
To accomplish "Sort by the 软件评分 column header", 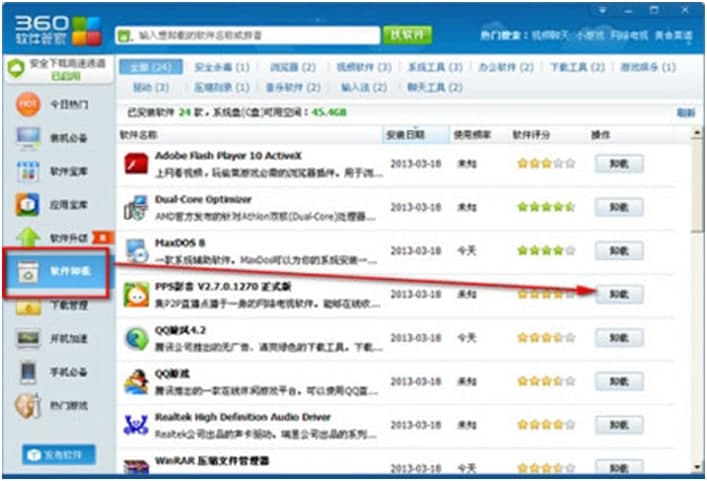I will click(531, 135).
